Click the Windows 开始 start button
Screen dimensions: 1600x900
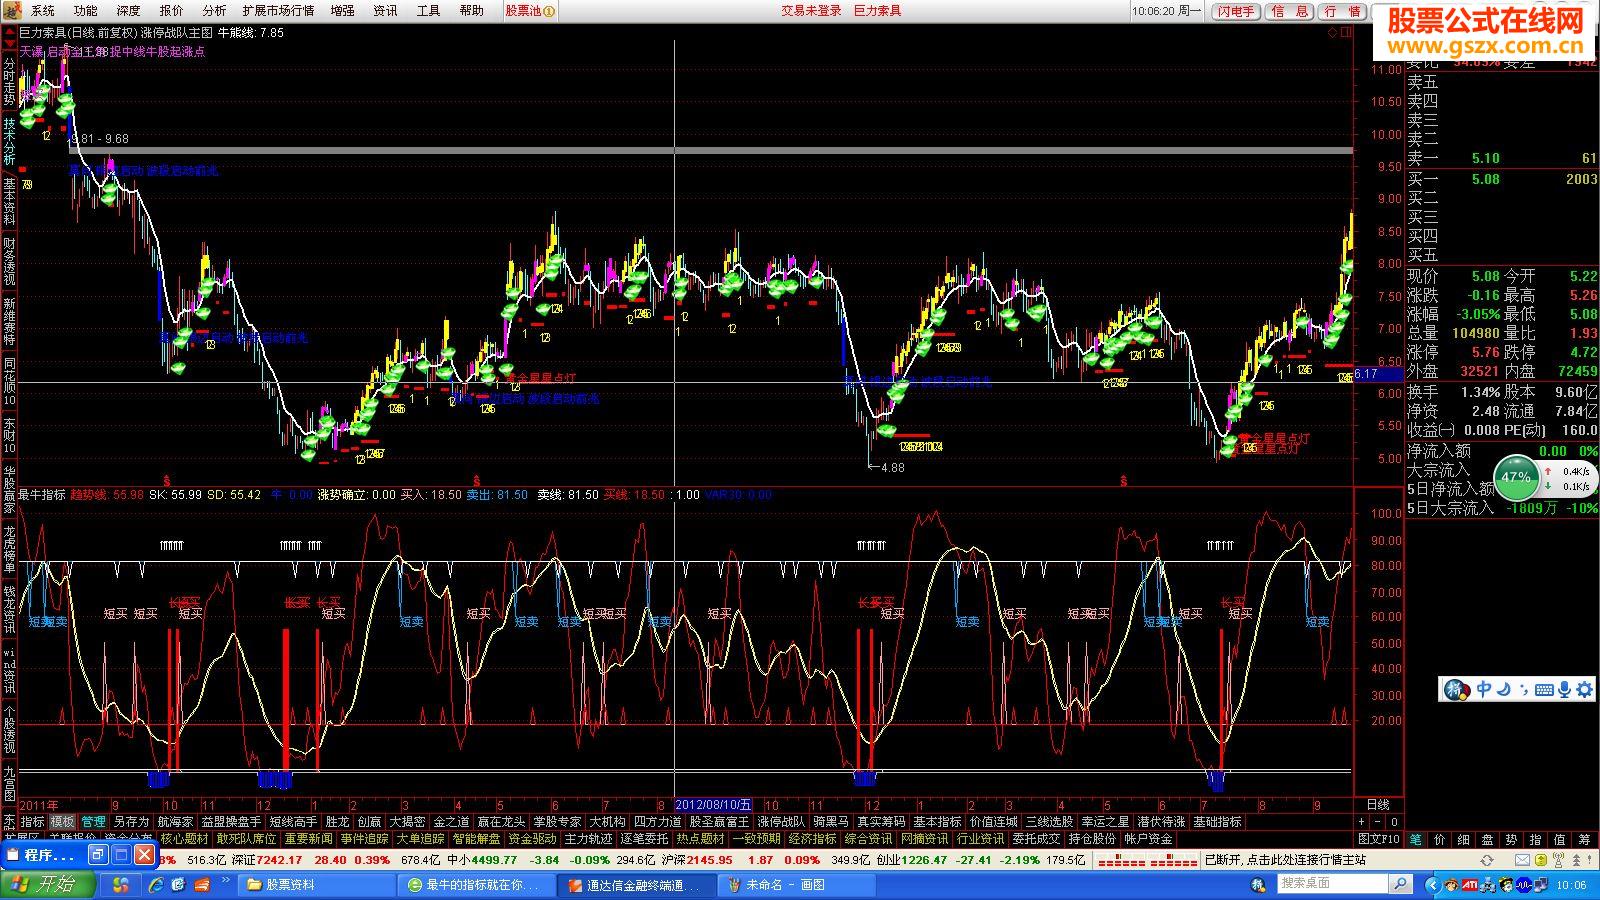click(48, 884)
